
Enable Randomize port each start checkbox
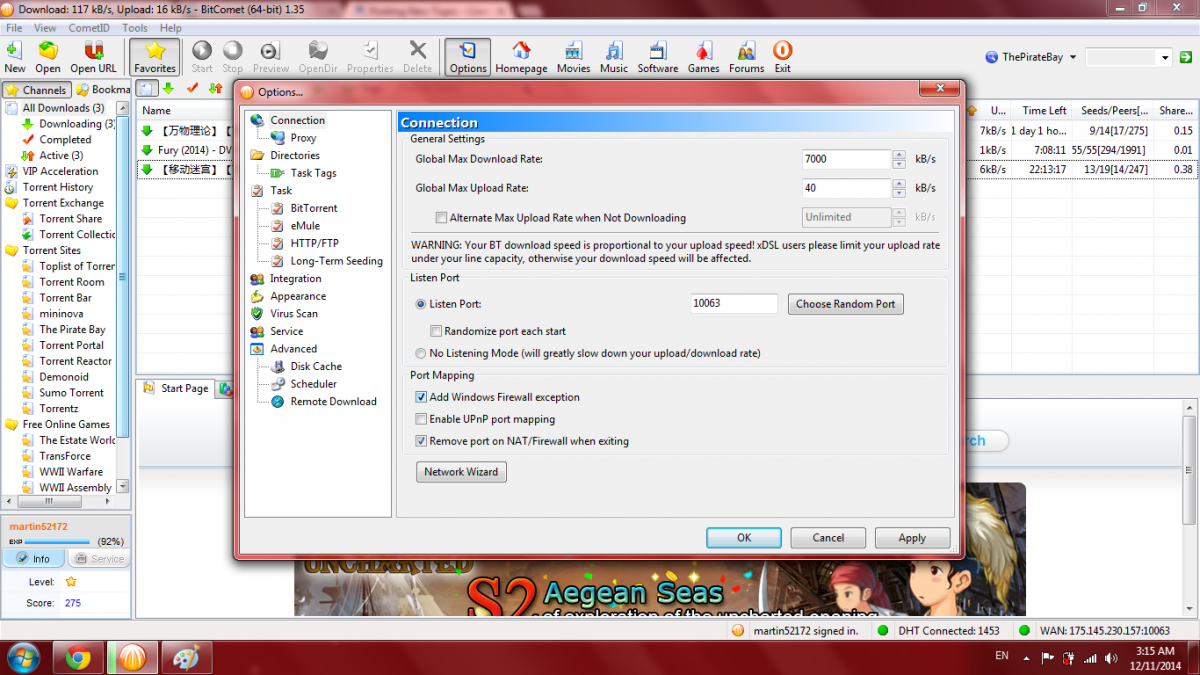[436, 331]
